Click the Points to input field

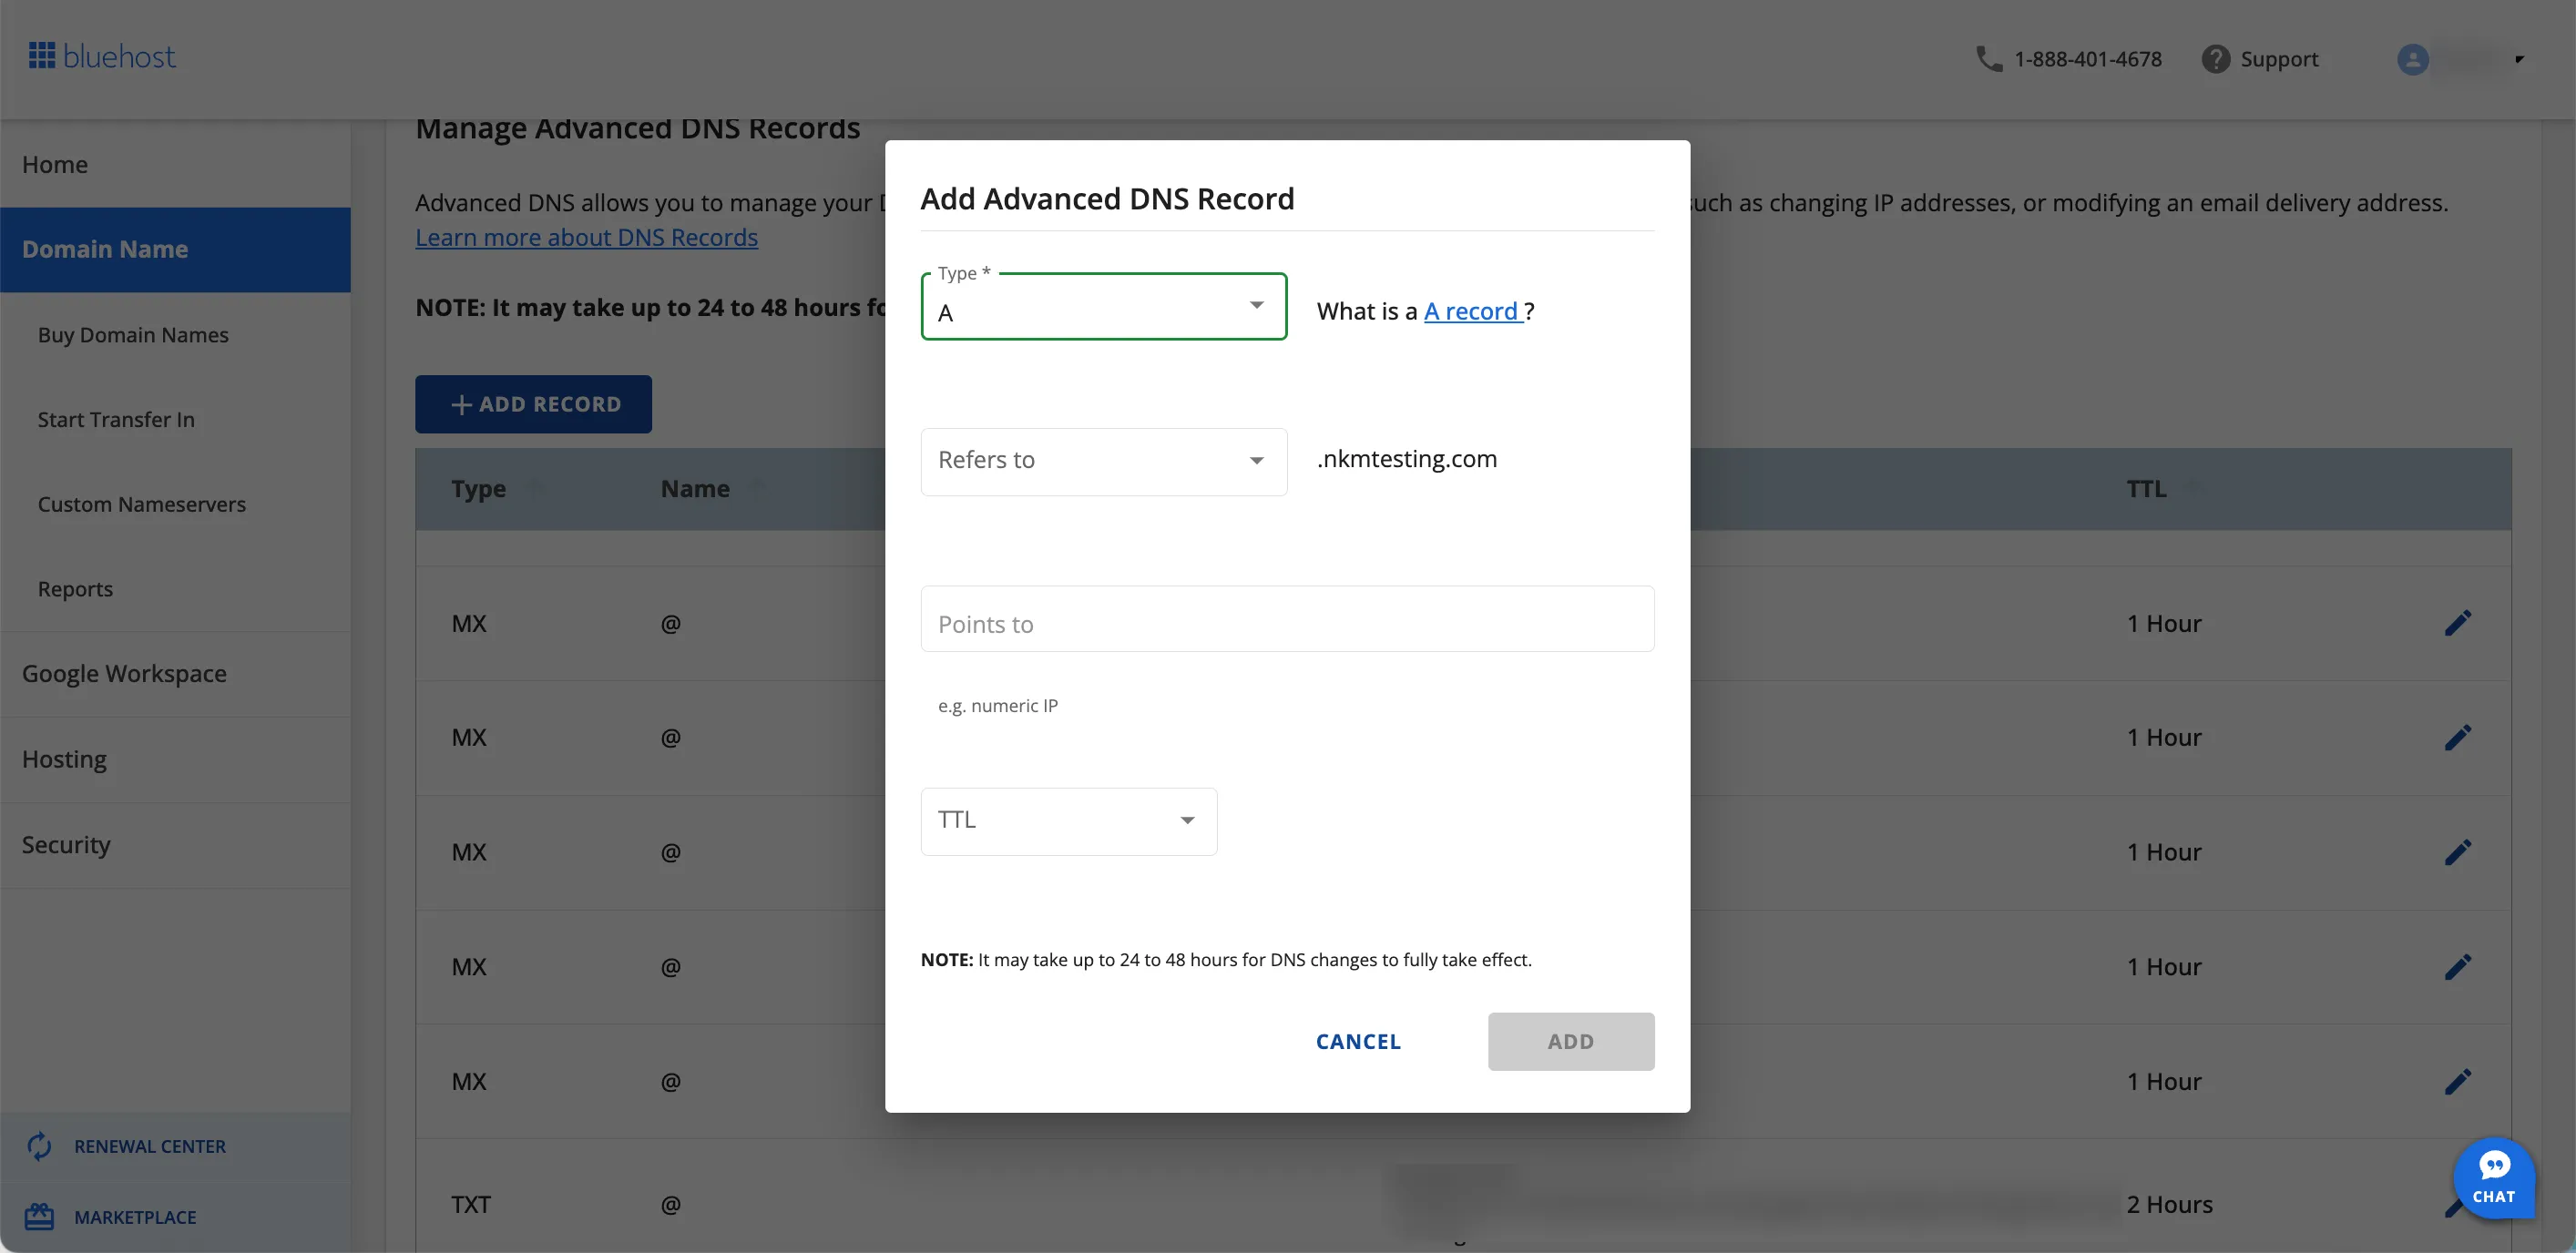(x=1286, y=620)
